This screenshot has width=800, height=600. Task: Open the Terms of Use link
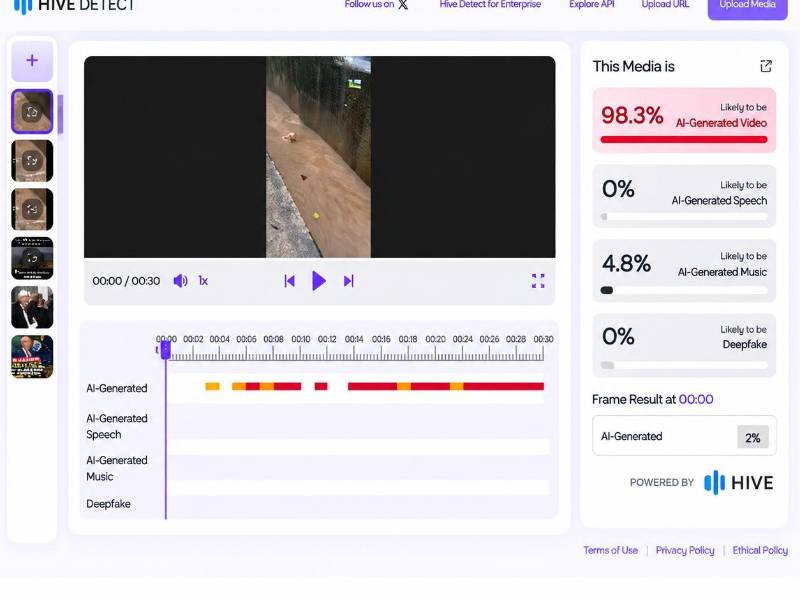point(610,550)
